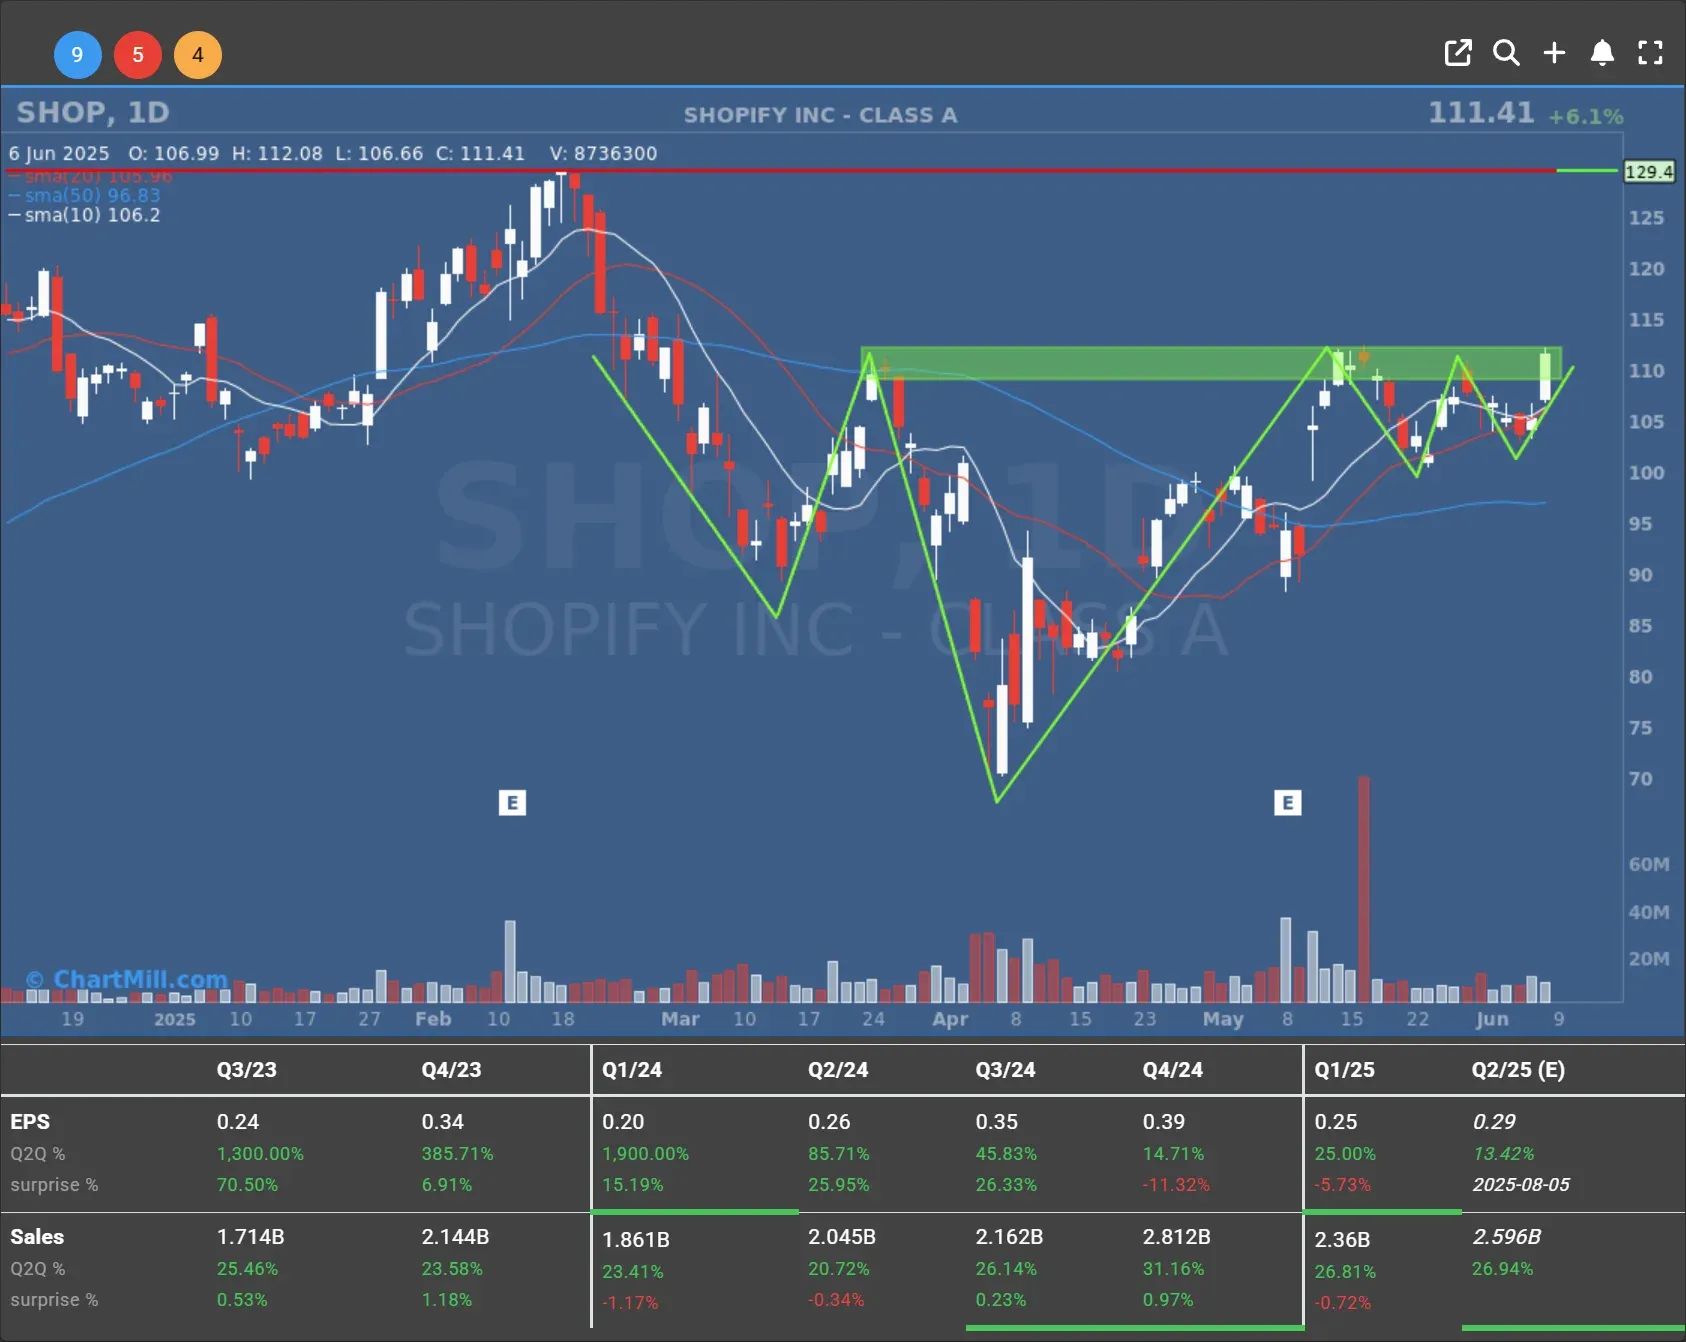Image resolution: width=1686 pixels, height=1342 pixels.
Task: Select the 70.50% EPS surprise value
Action: (247, 1184)
